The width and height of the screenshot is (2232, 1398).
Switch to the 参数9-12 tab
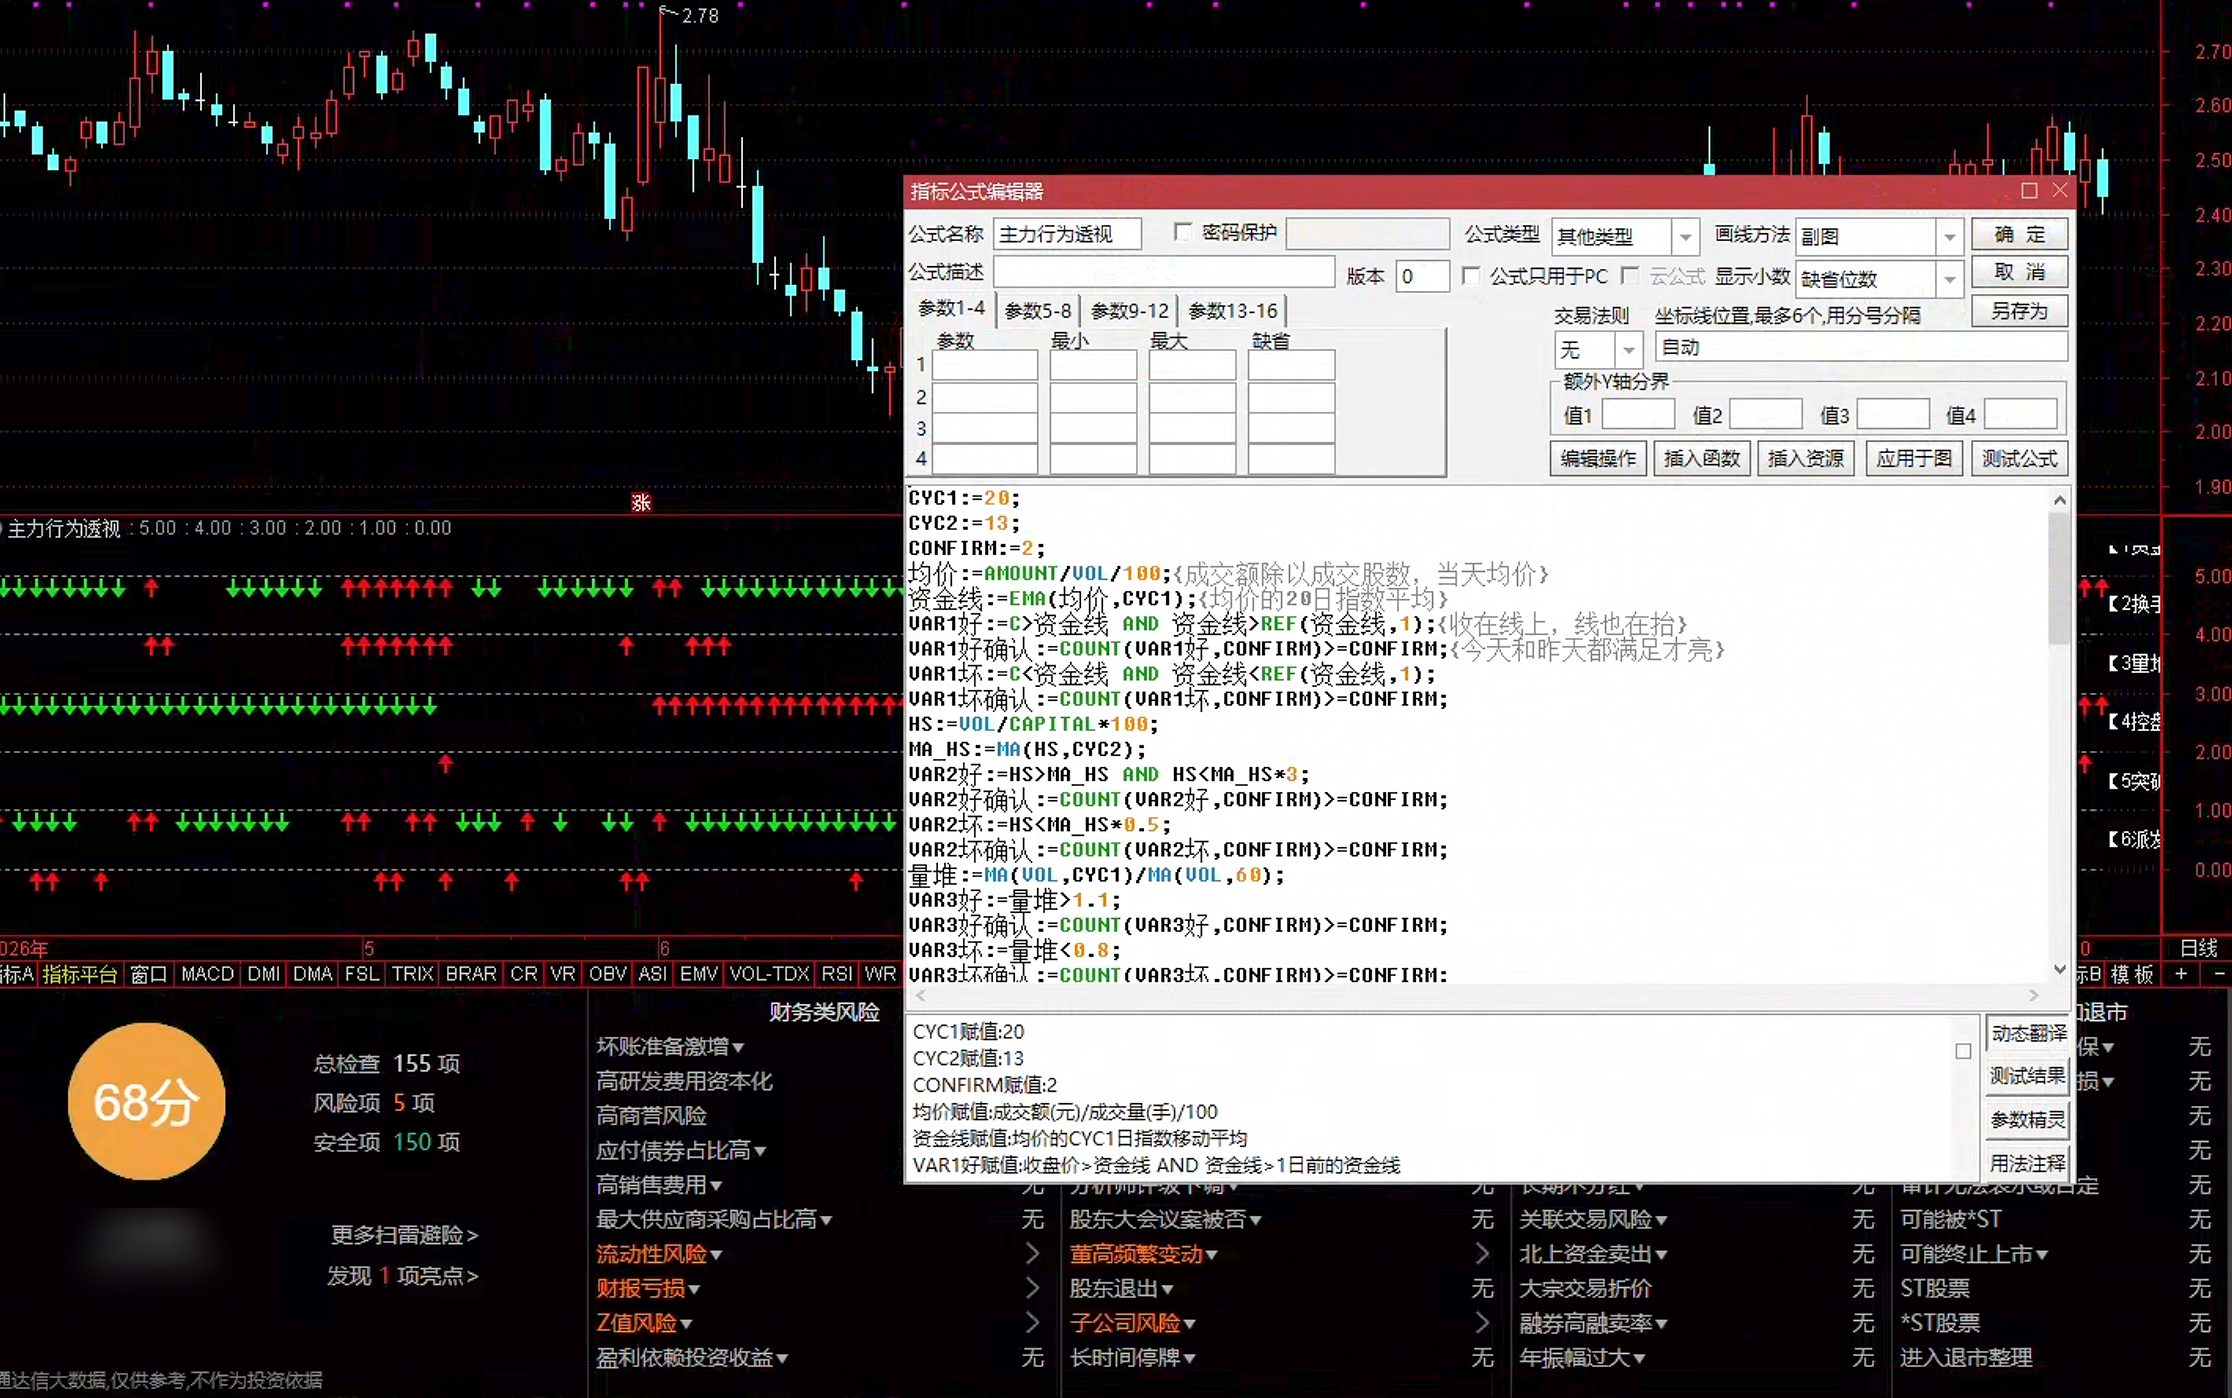point(1130,311)
